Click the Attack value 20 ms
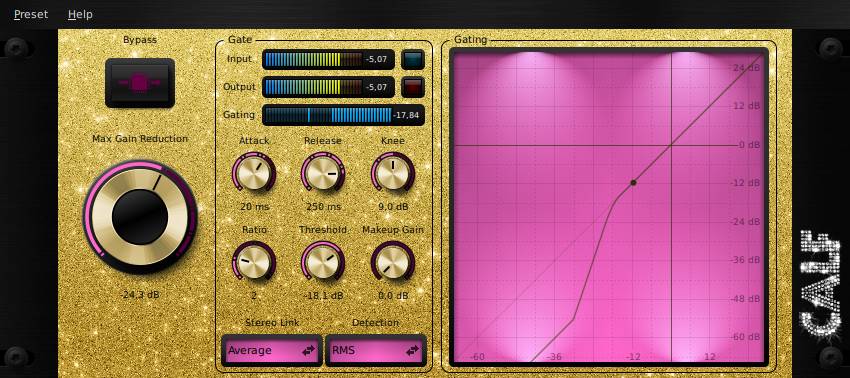This screenshot has height=378, width=850. [x=254, y=207]
